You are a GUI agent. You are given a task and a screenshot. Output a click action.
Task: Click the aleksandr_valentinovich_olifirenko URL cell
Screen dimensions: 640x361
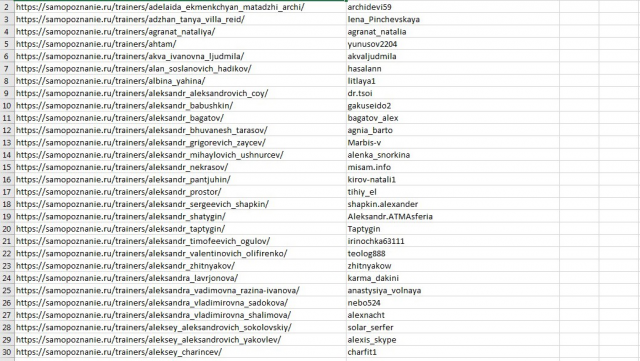180,253
